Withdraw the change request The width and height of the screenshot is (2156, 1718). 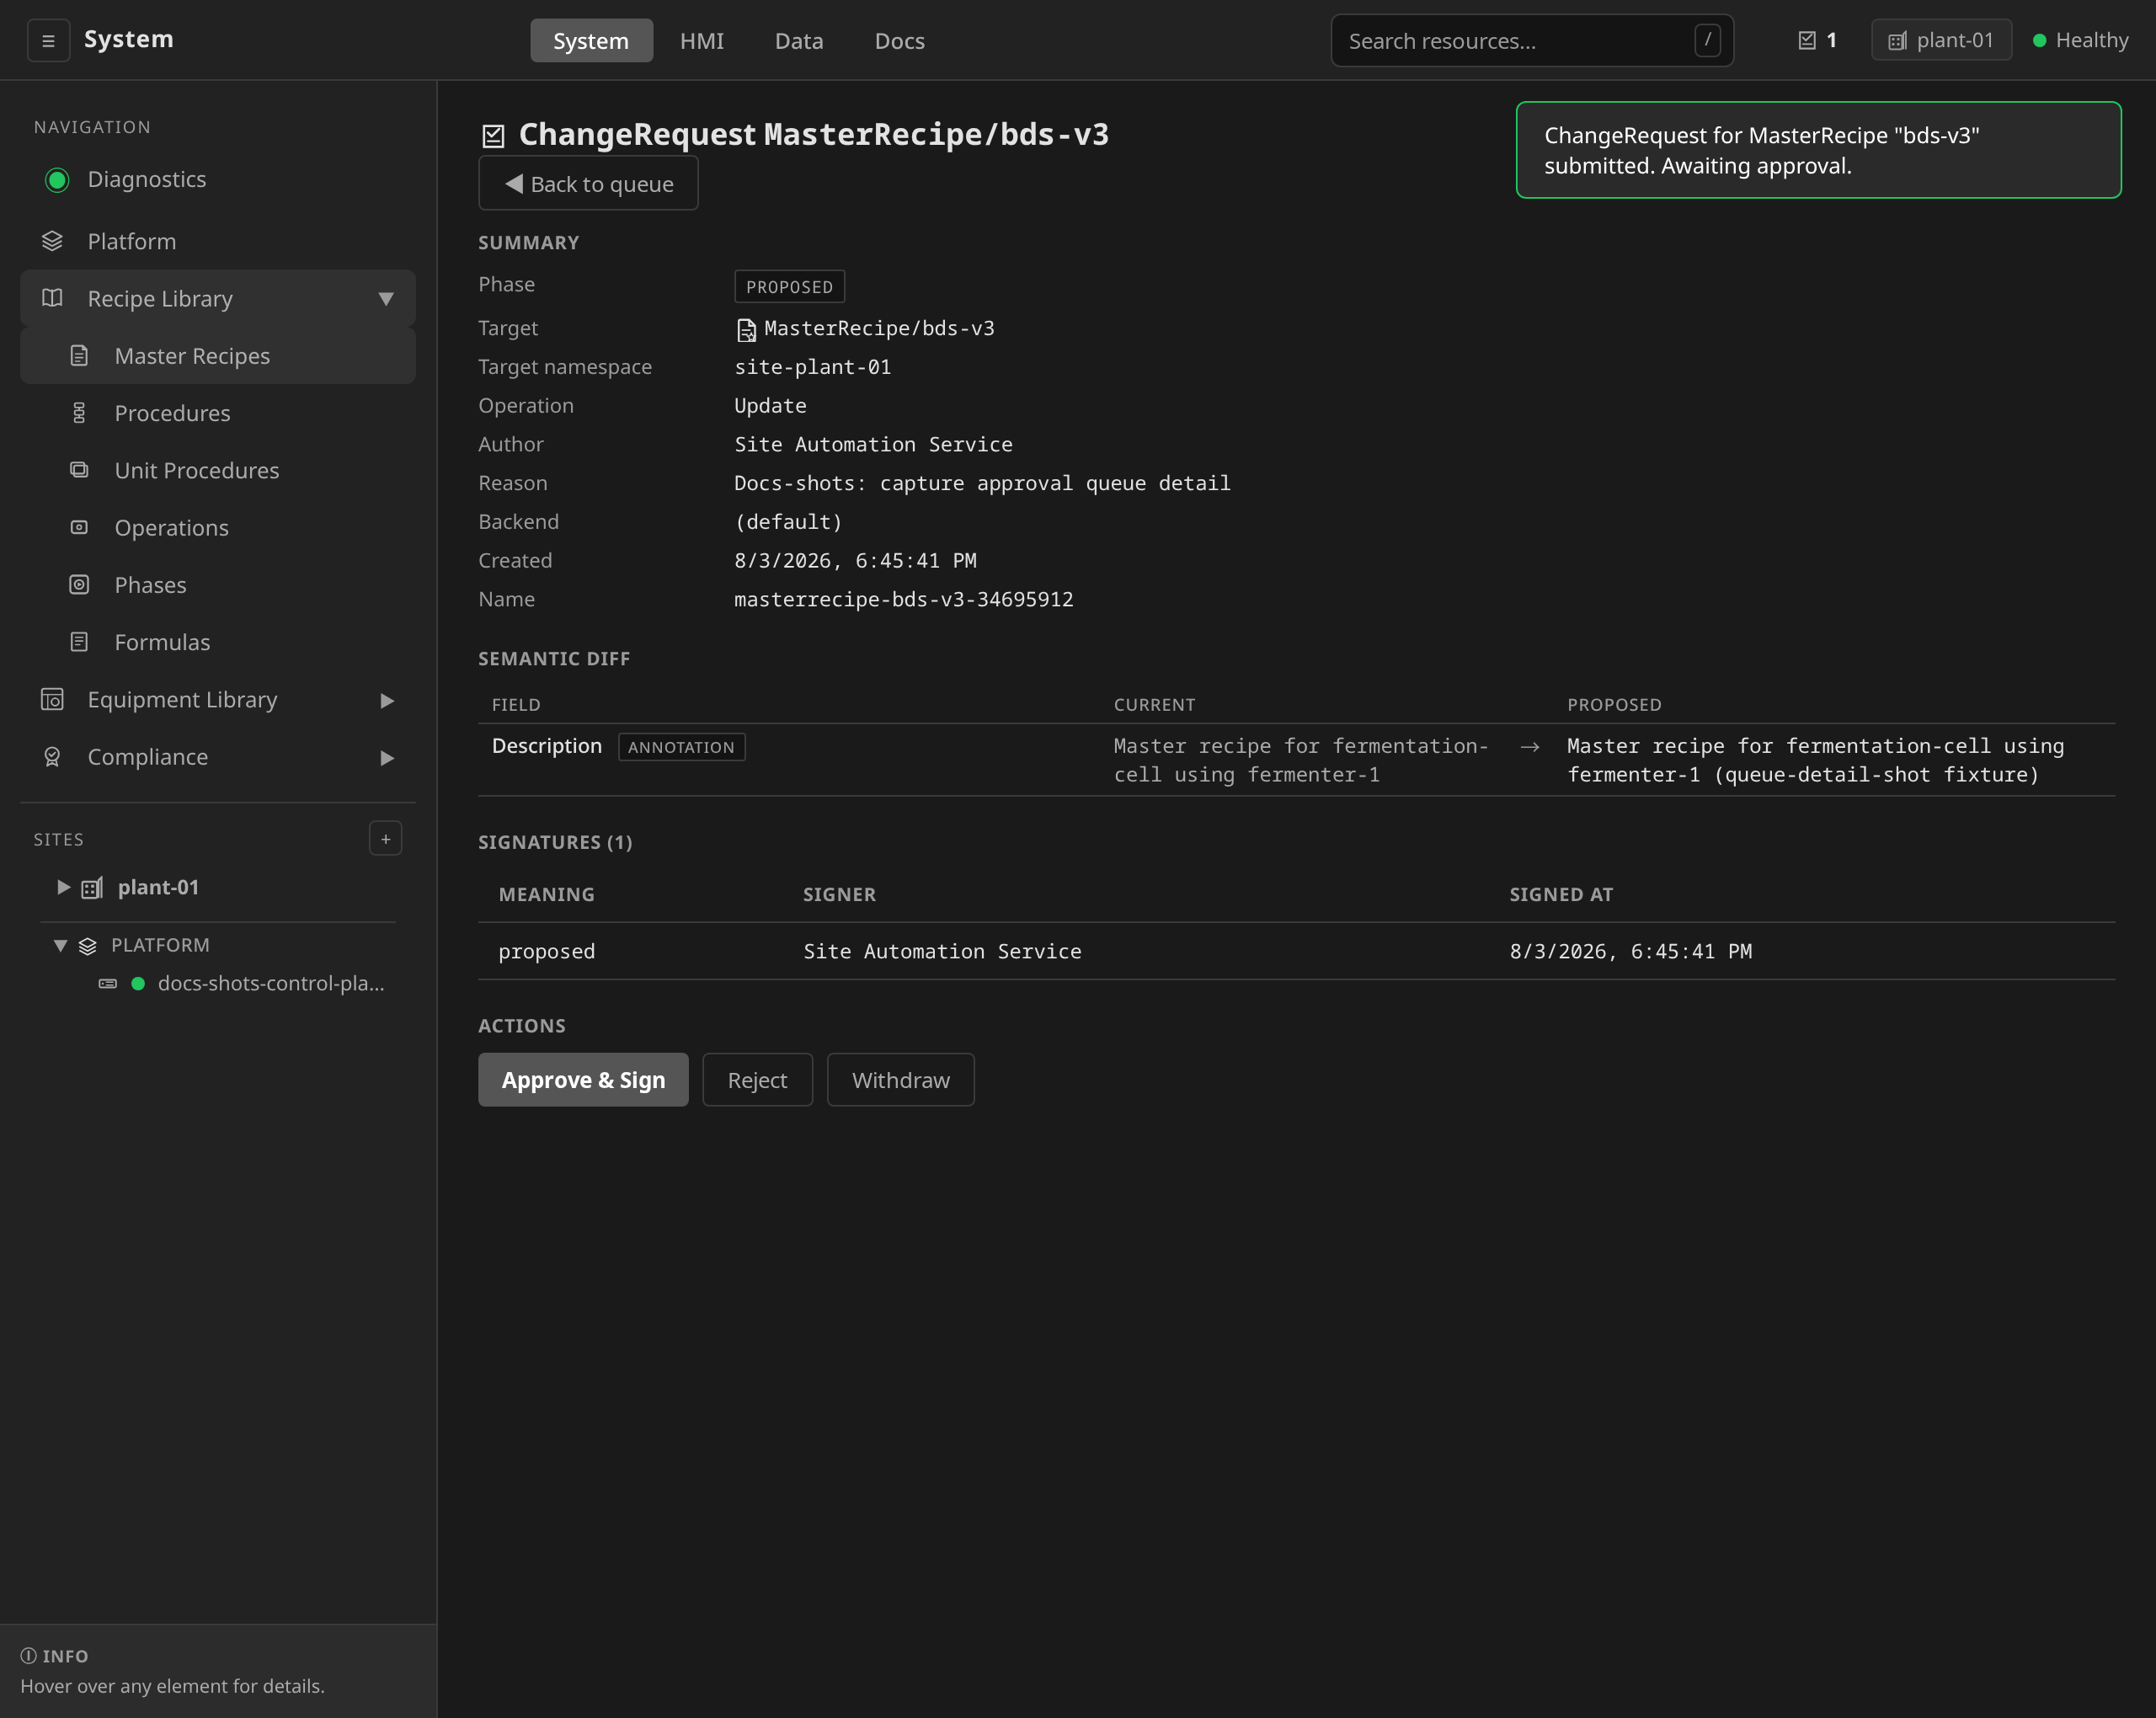click(900, 1080)
